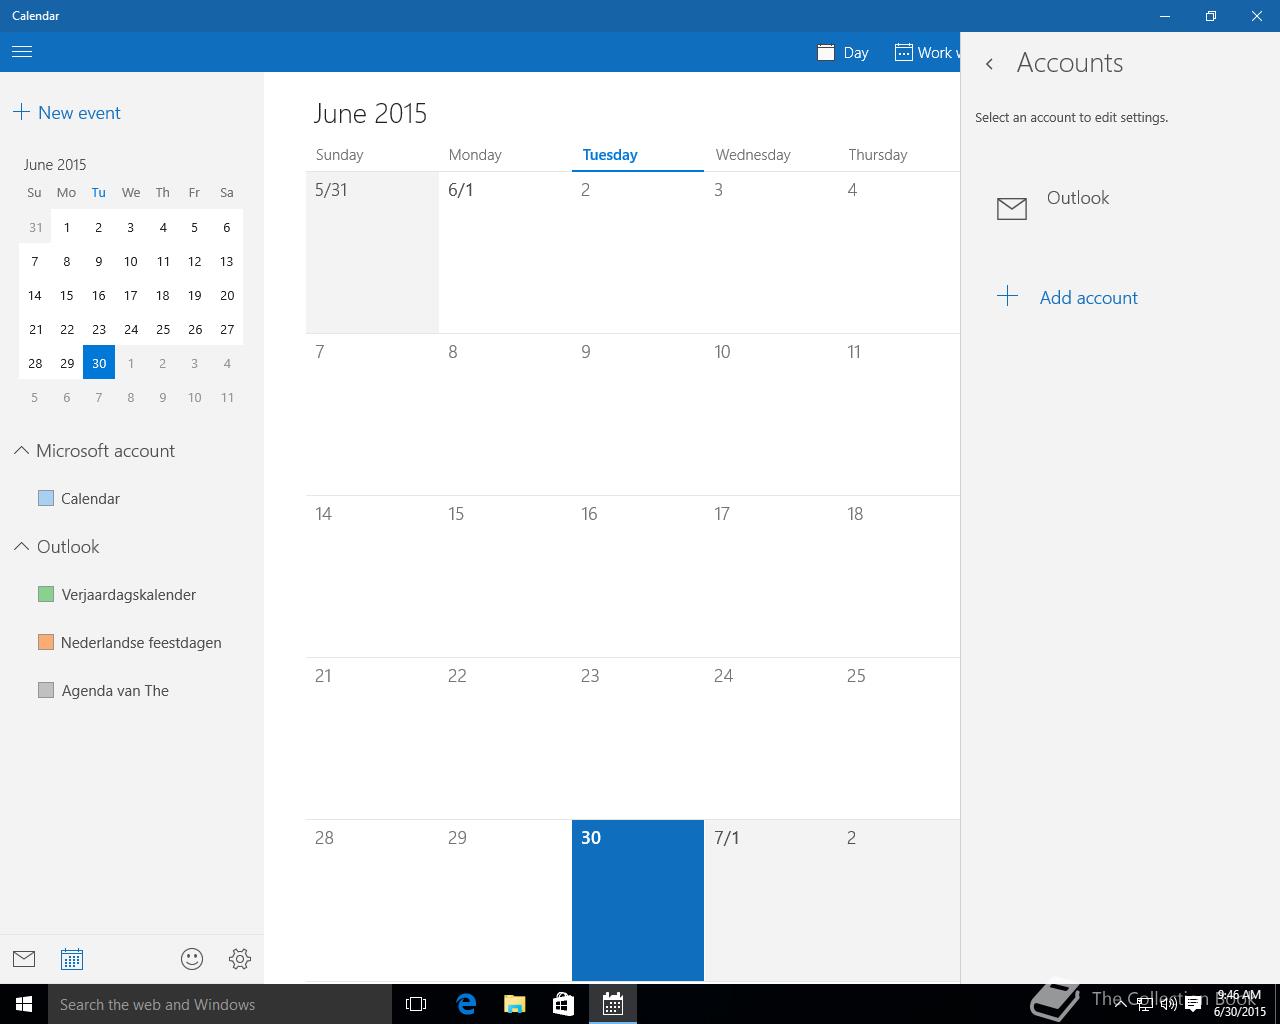Viewport: 1280px width, 1024px height.
Task: Click the 5/31 Sunday cell
Action: pos(372,252)
